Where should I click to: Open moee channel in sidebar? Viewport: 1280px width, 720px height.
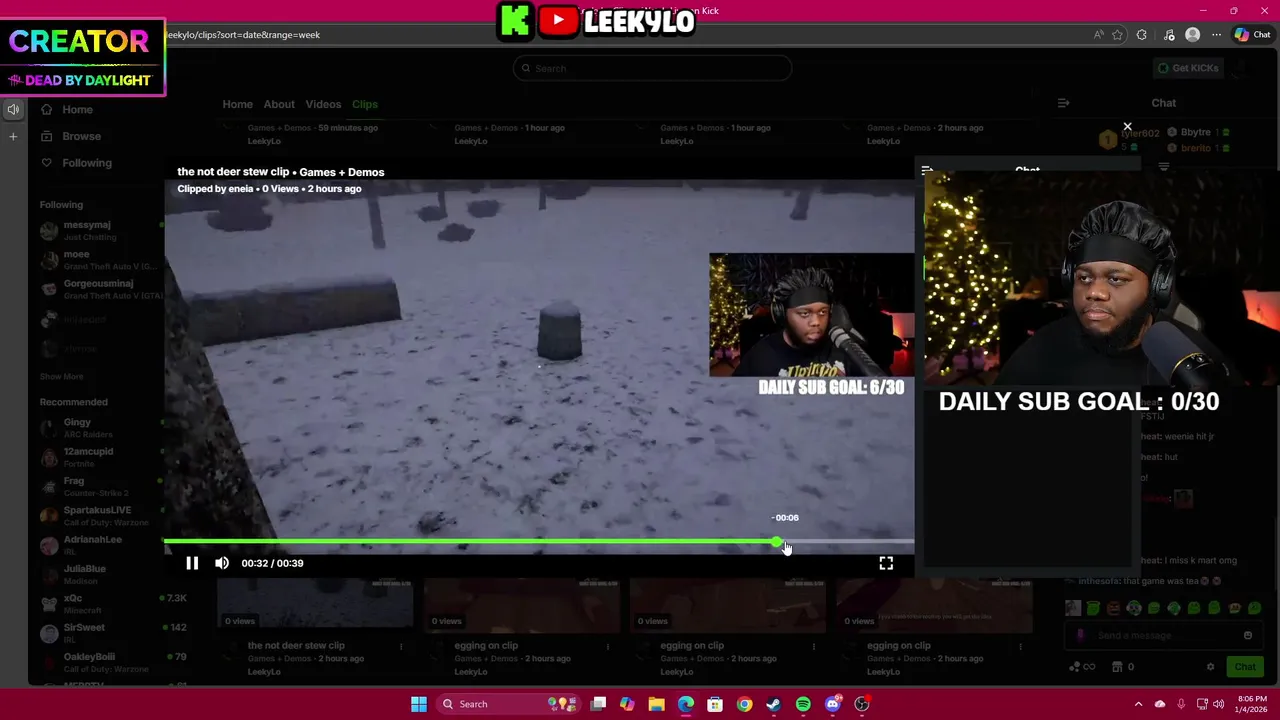tap(98, 259)
